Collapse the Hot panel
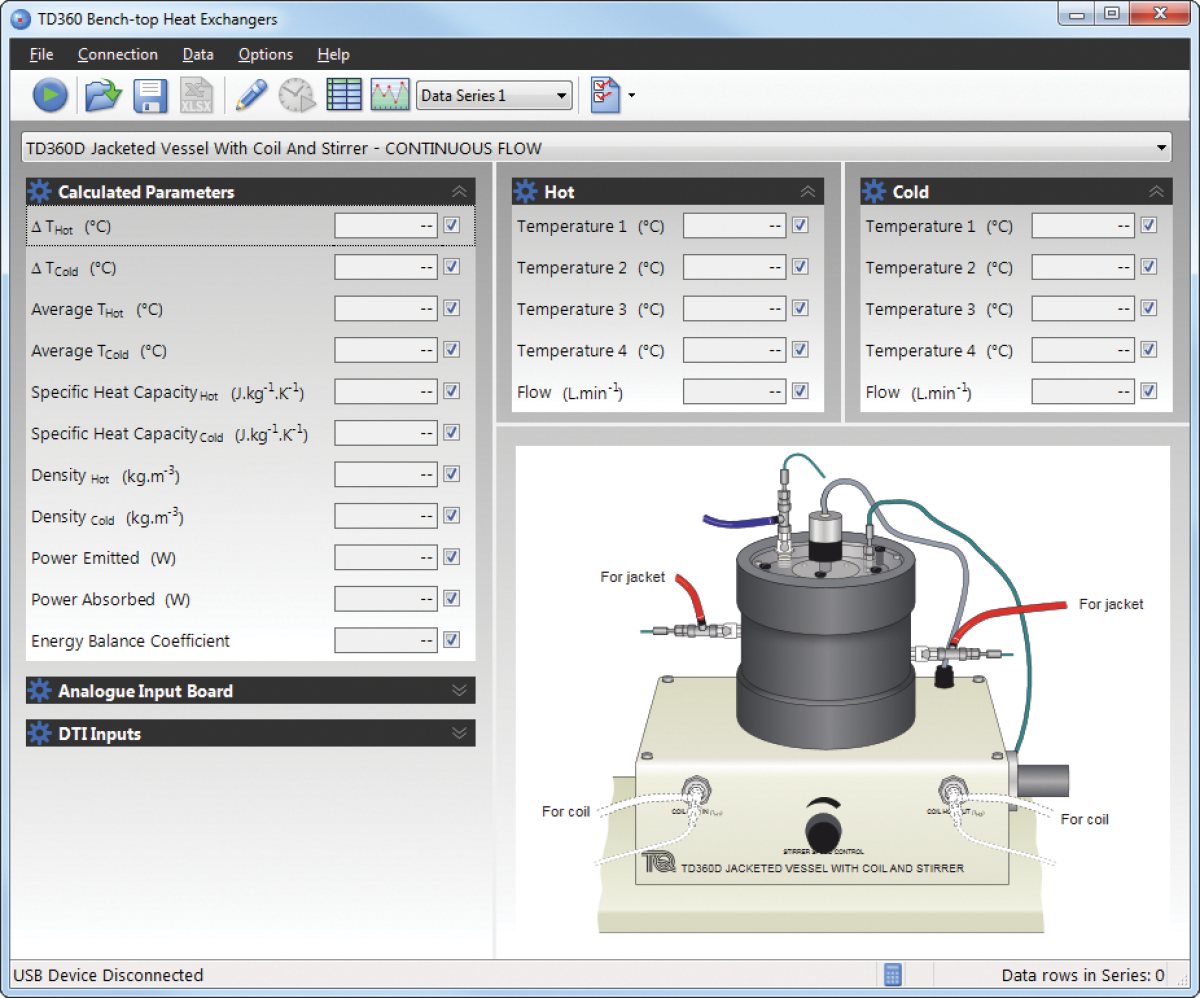1200x998 pixels. [808, 192]
